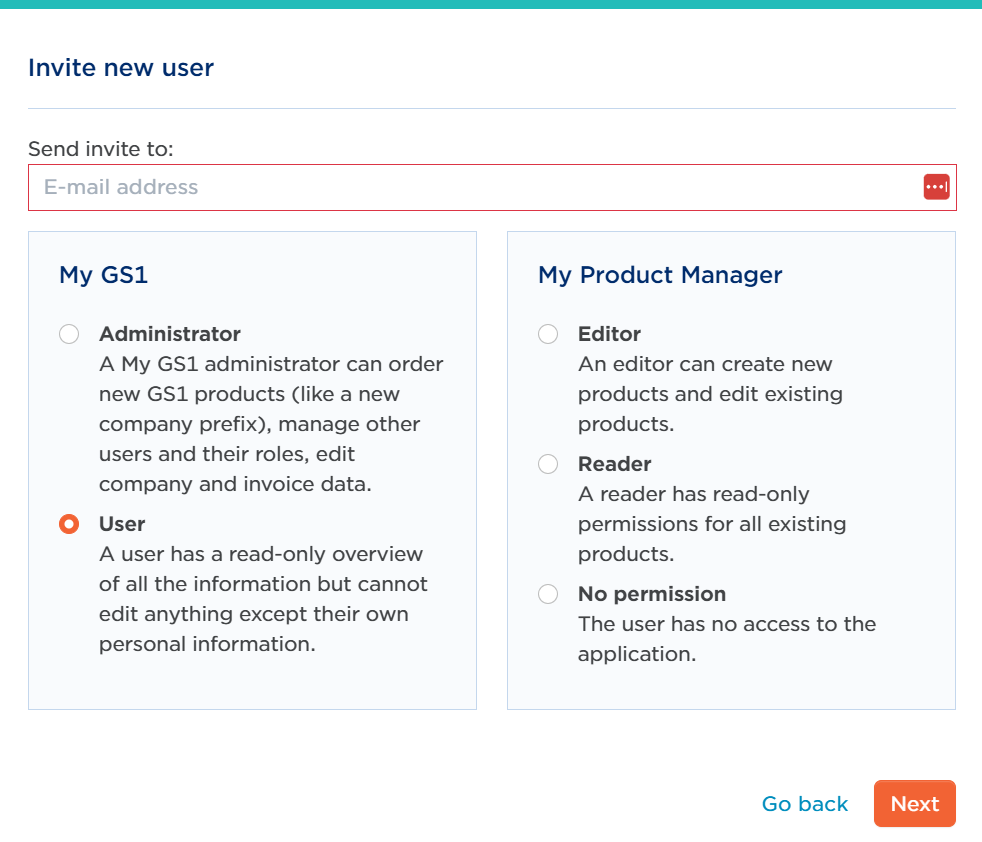Click the User label text
Image resolution: width=982 pixels, height=842 pixels.
(122, 524)
